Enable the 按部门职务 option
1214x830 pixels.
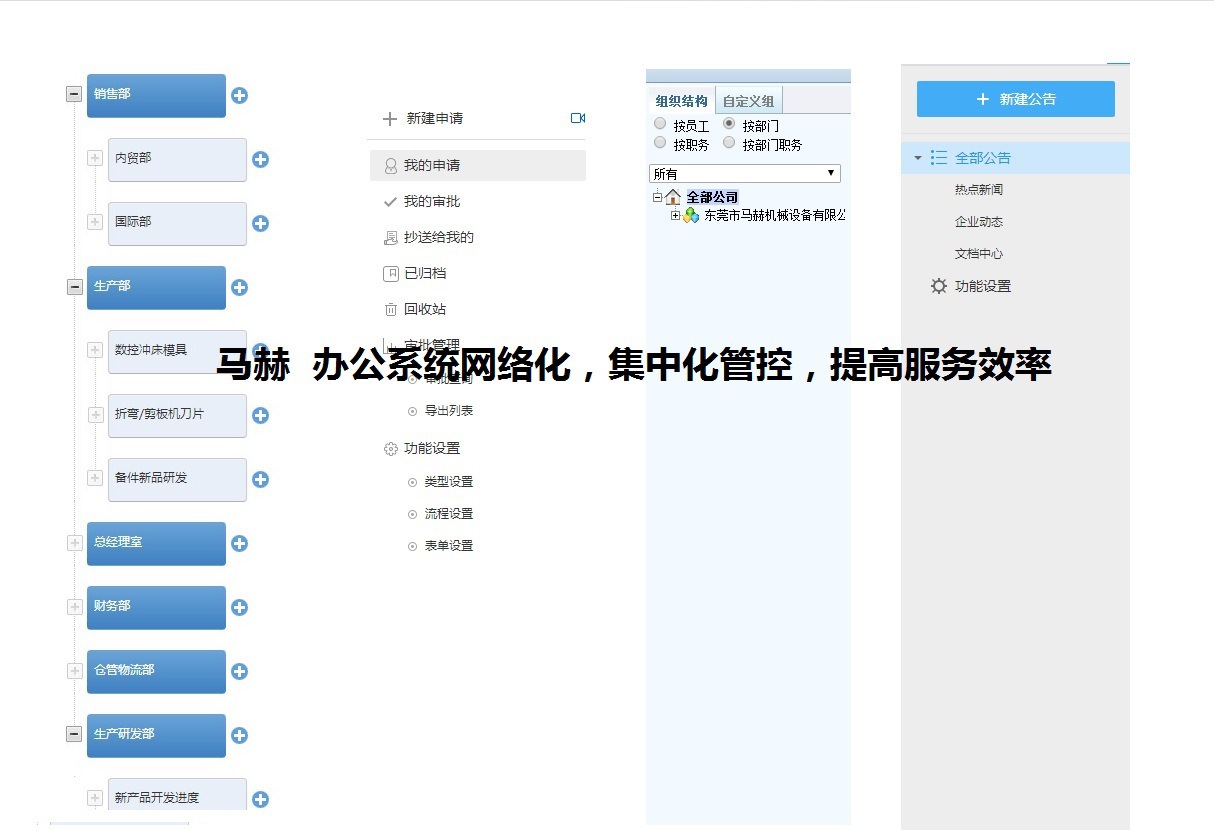point(729,142)
